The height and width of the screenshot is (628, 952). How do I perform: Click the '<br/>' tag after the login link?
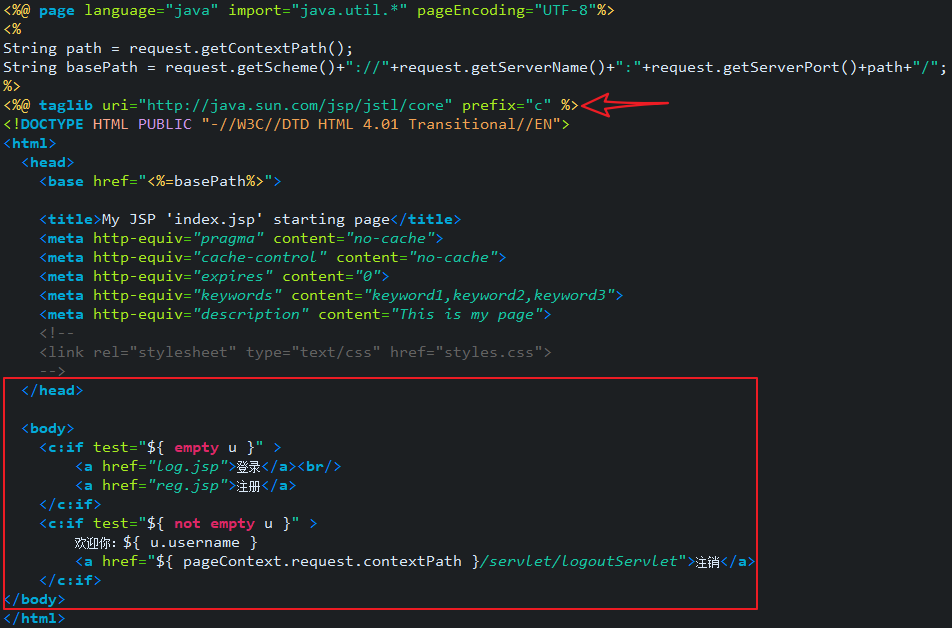point(319,466)
